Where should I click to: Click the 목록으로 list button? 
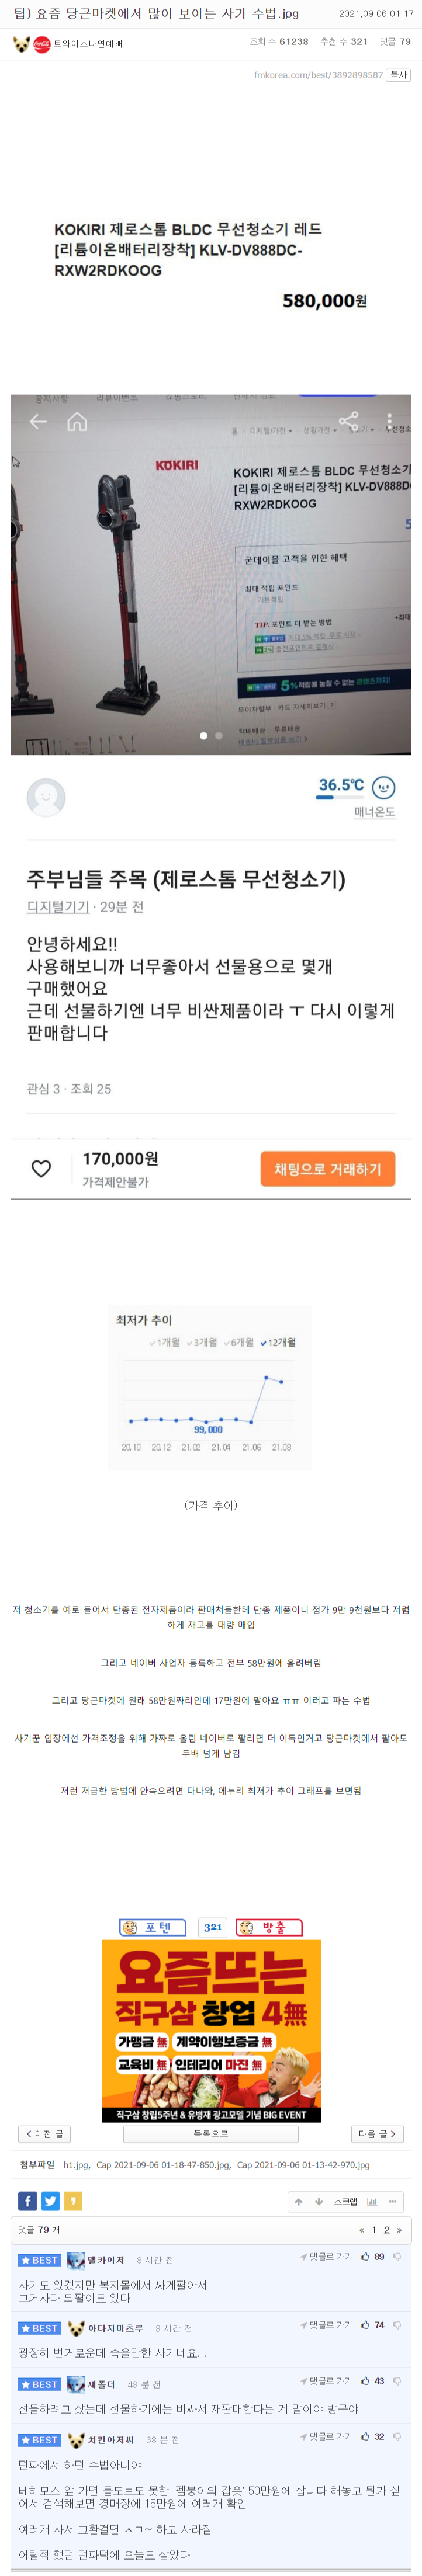(x=210, y=2133)
